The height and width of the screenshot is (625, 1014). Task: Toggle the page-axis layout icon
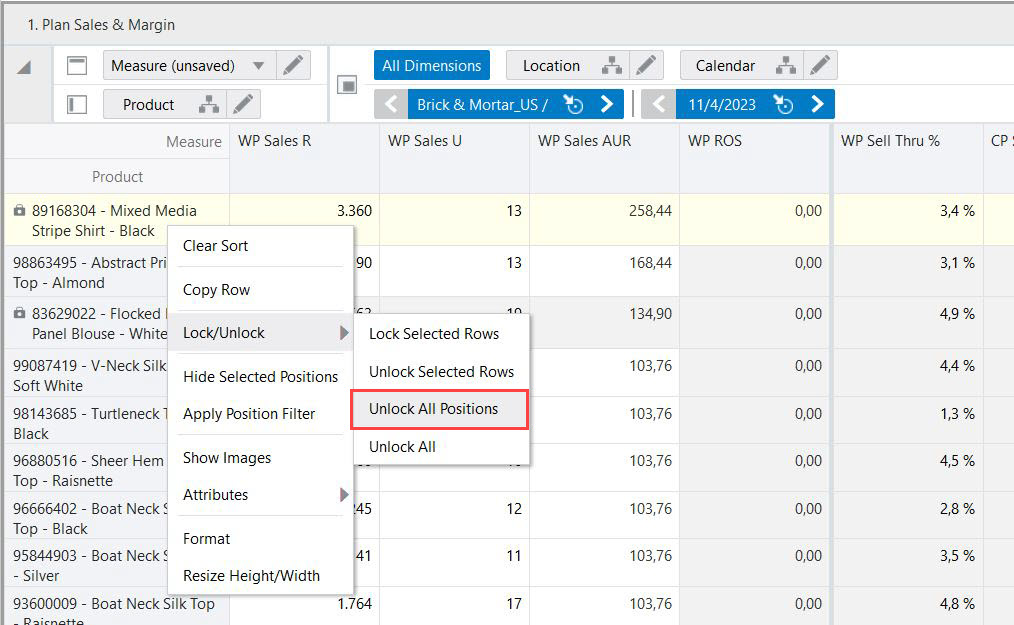(x=347, y=86)
